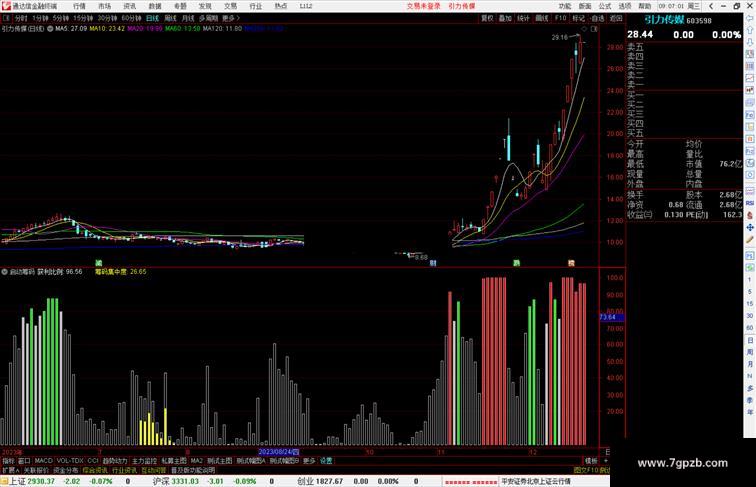Click the 上证 index in the status bar

tap(17, 481)
